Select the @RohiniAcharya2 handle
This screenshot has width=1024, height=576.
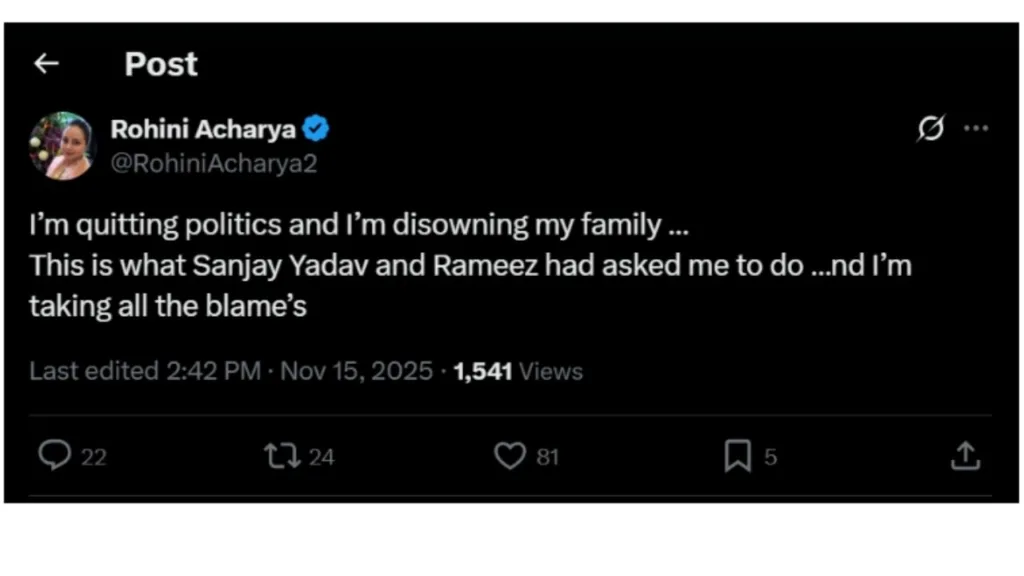click(x=213, y=163)
